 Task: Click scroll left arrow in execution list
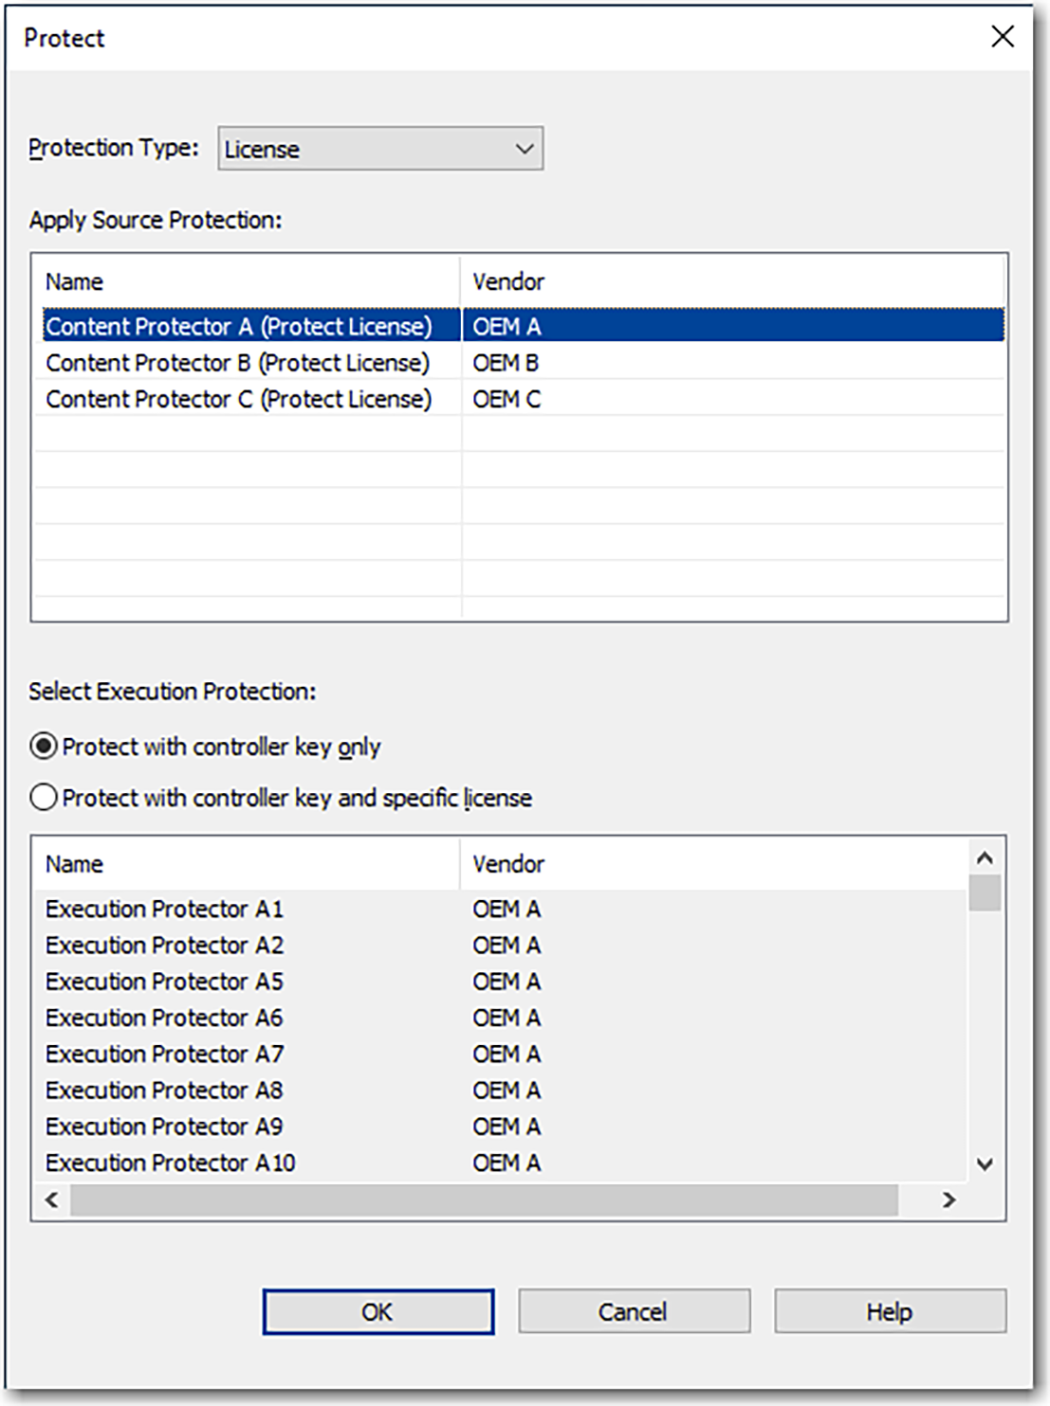click(x=52, y=1200)
